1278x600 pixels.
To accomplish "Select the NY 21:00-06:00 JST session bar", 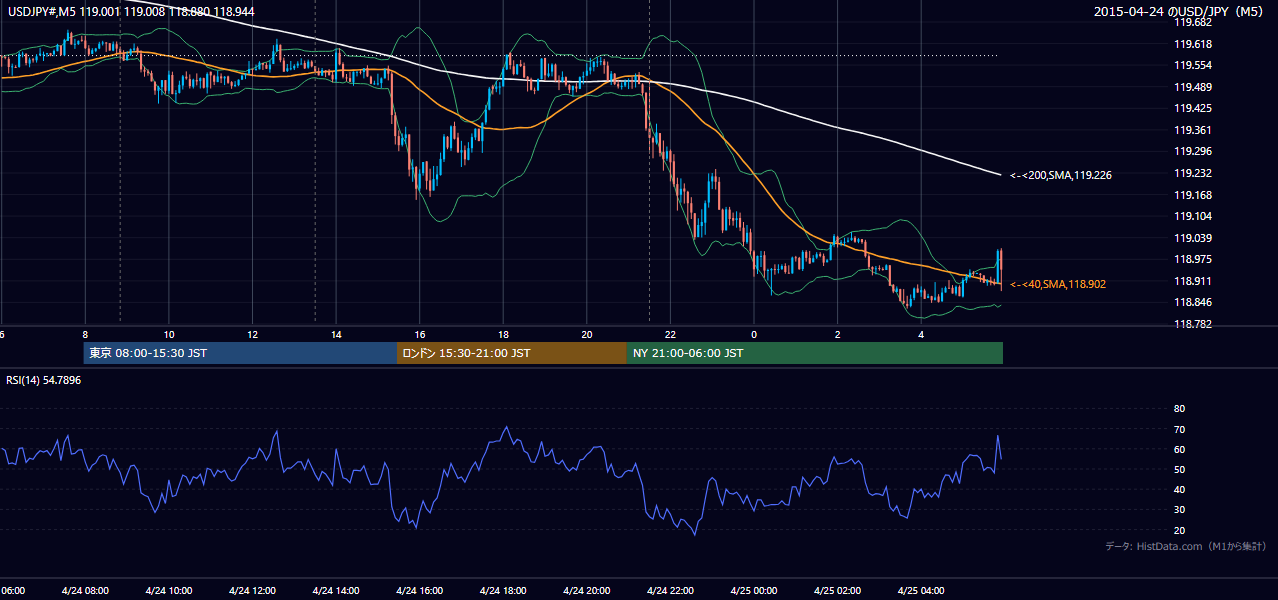I will pos(815,353).
